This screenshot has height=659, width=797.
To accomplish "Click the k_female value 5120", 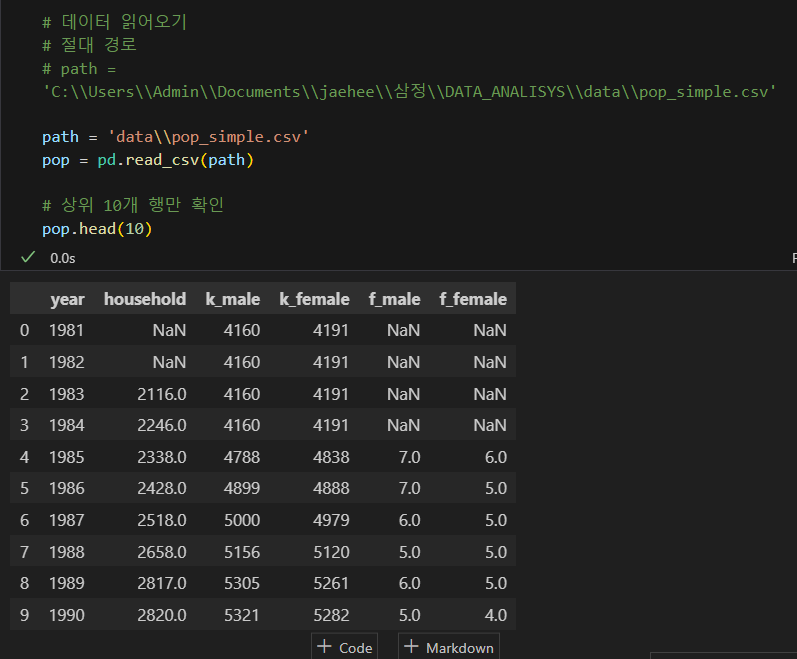I will coord(331,552).
